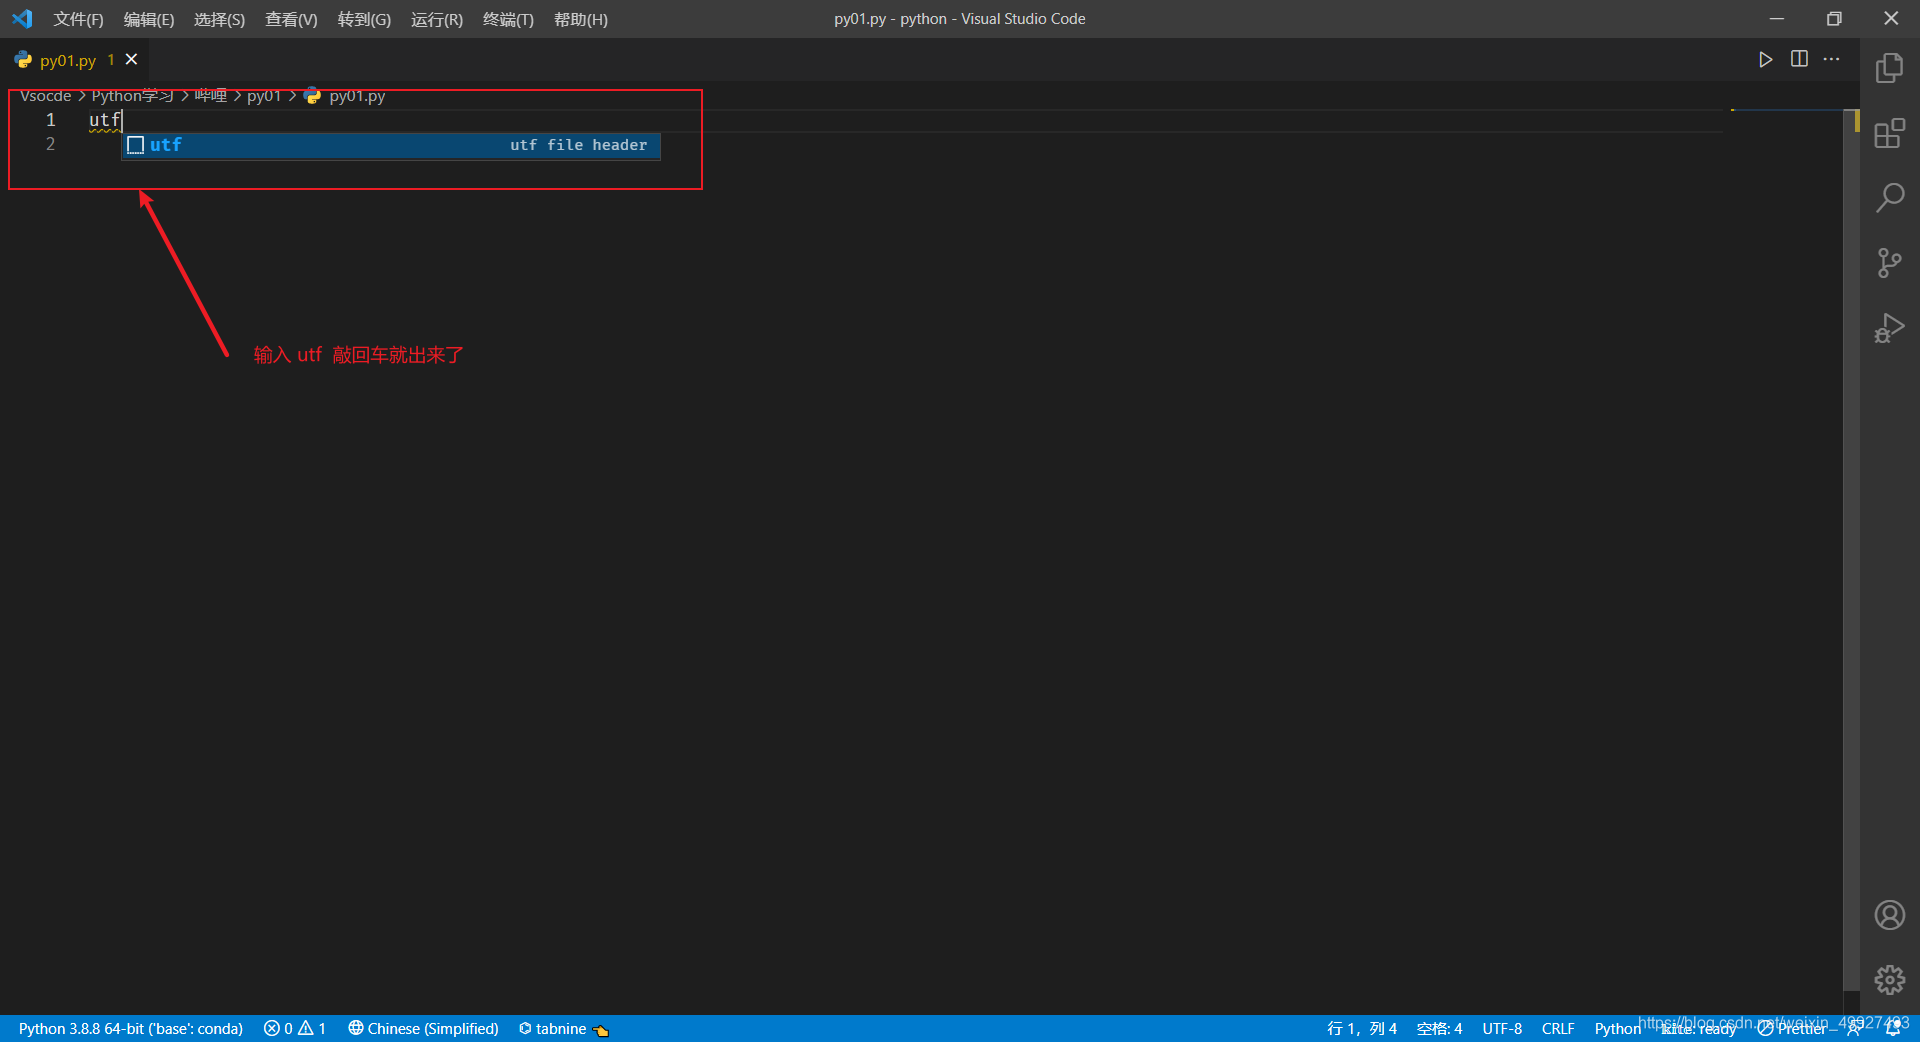Click the editor vertical scrollbar
Image resolution: width=1920 pixels, height=1042 pixels.
click(x=1851, y=550)
